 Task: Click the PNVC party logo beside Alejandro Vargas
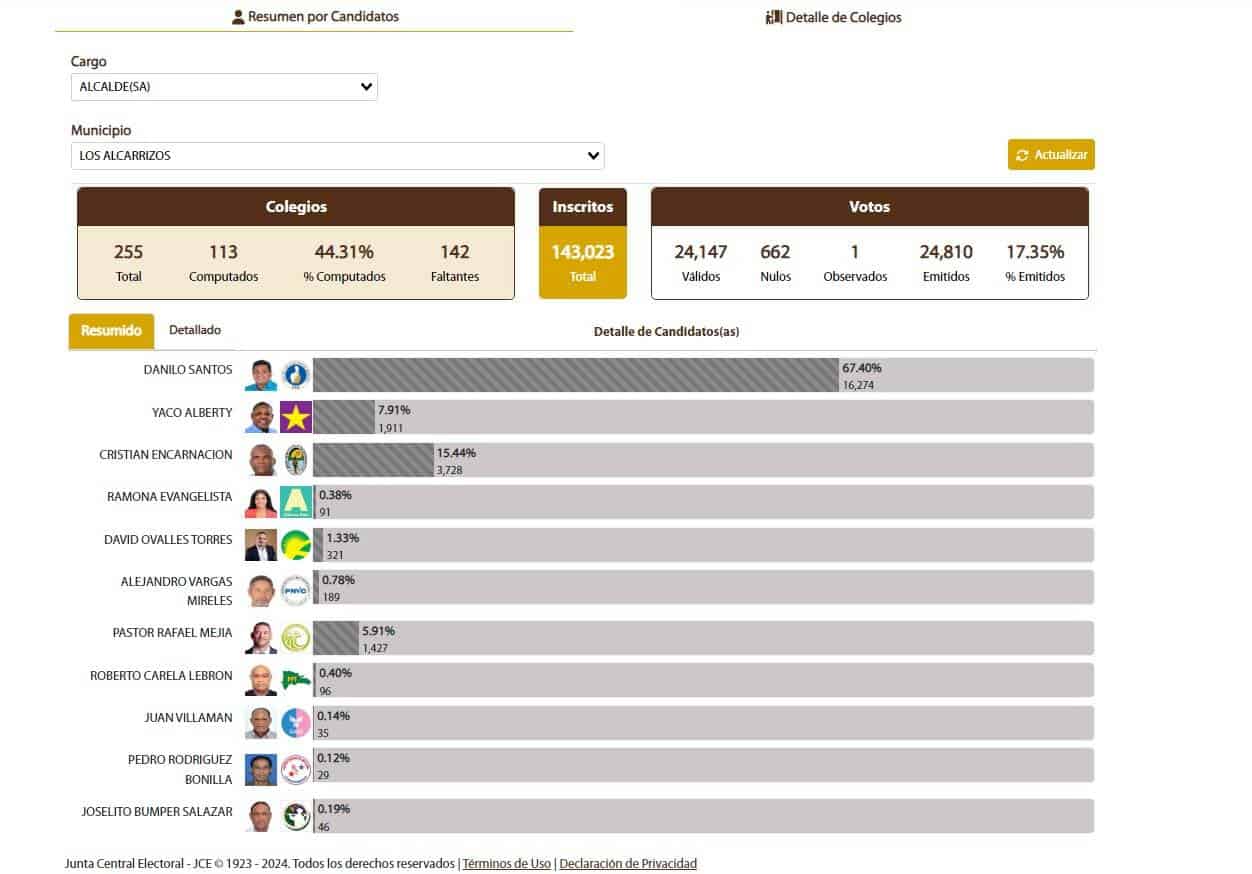coord(296,590)
